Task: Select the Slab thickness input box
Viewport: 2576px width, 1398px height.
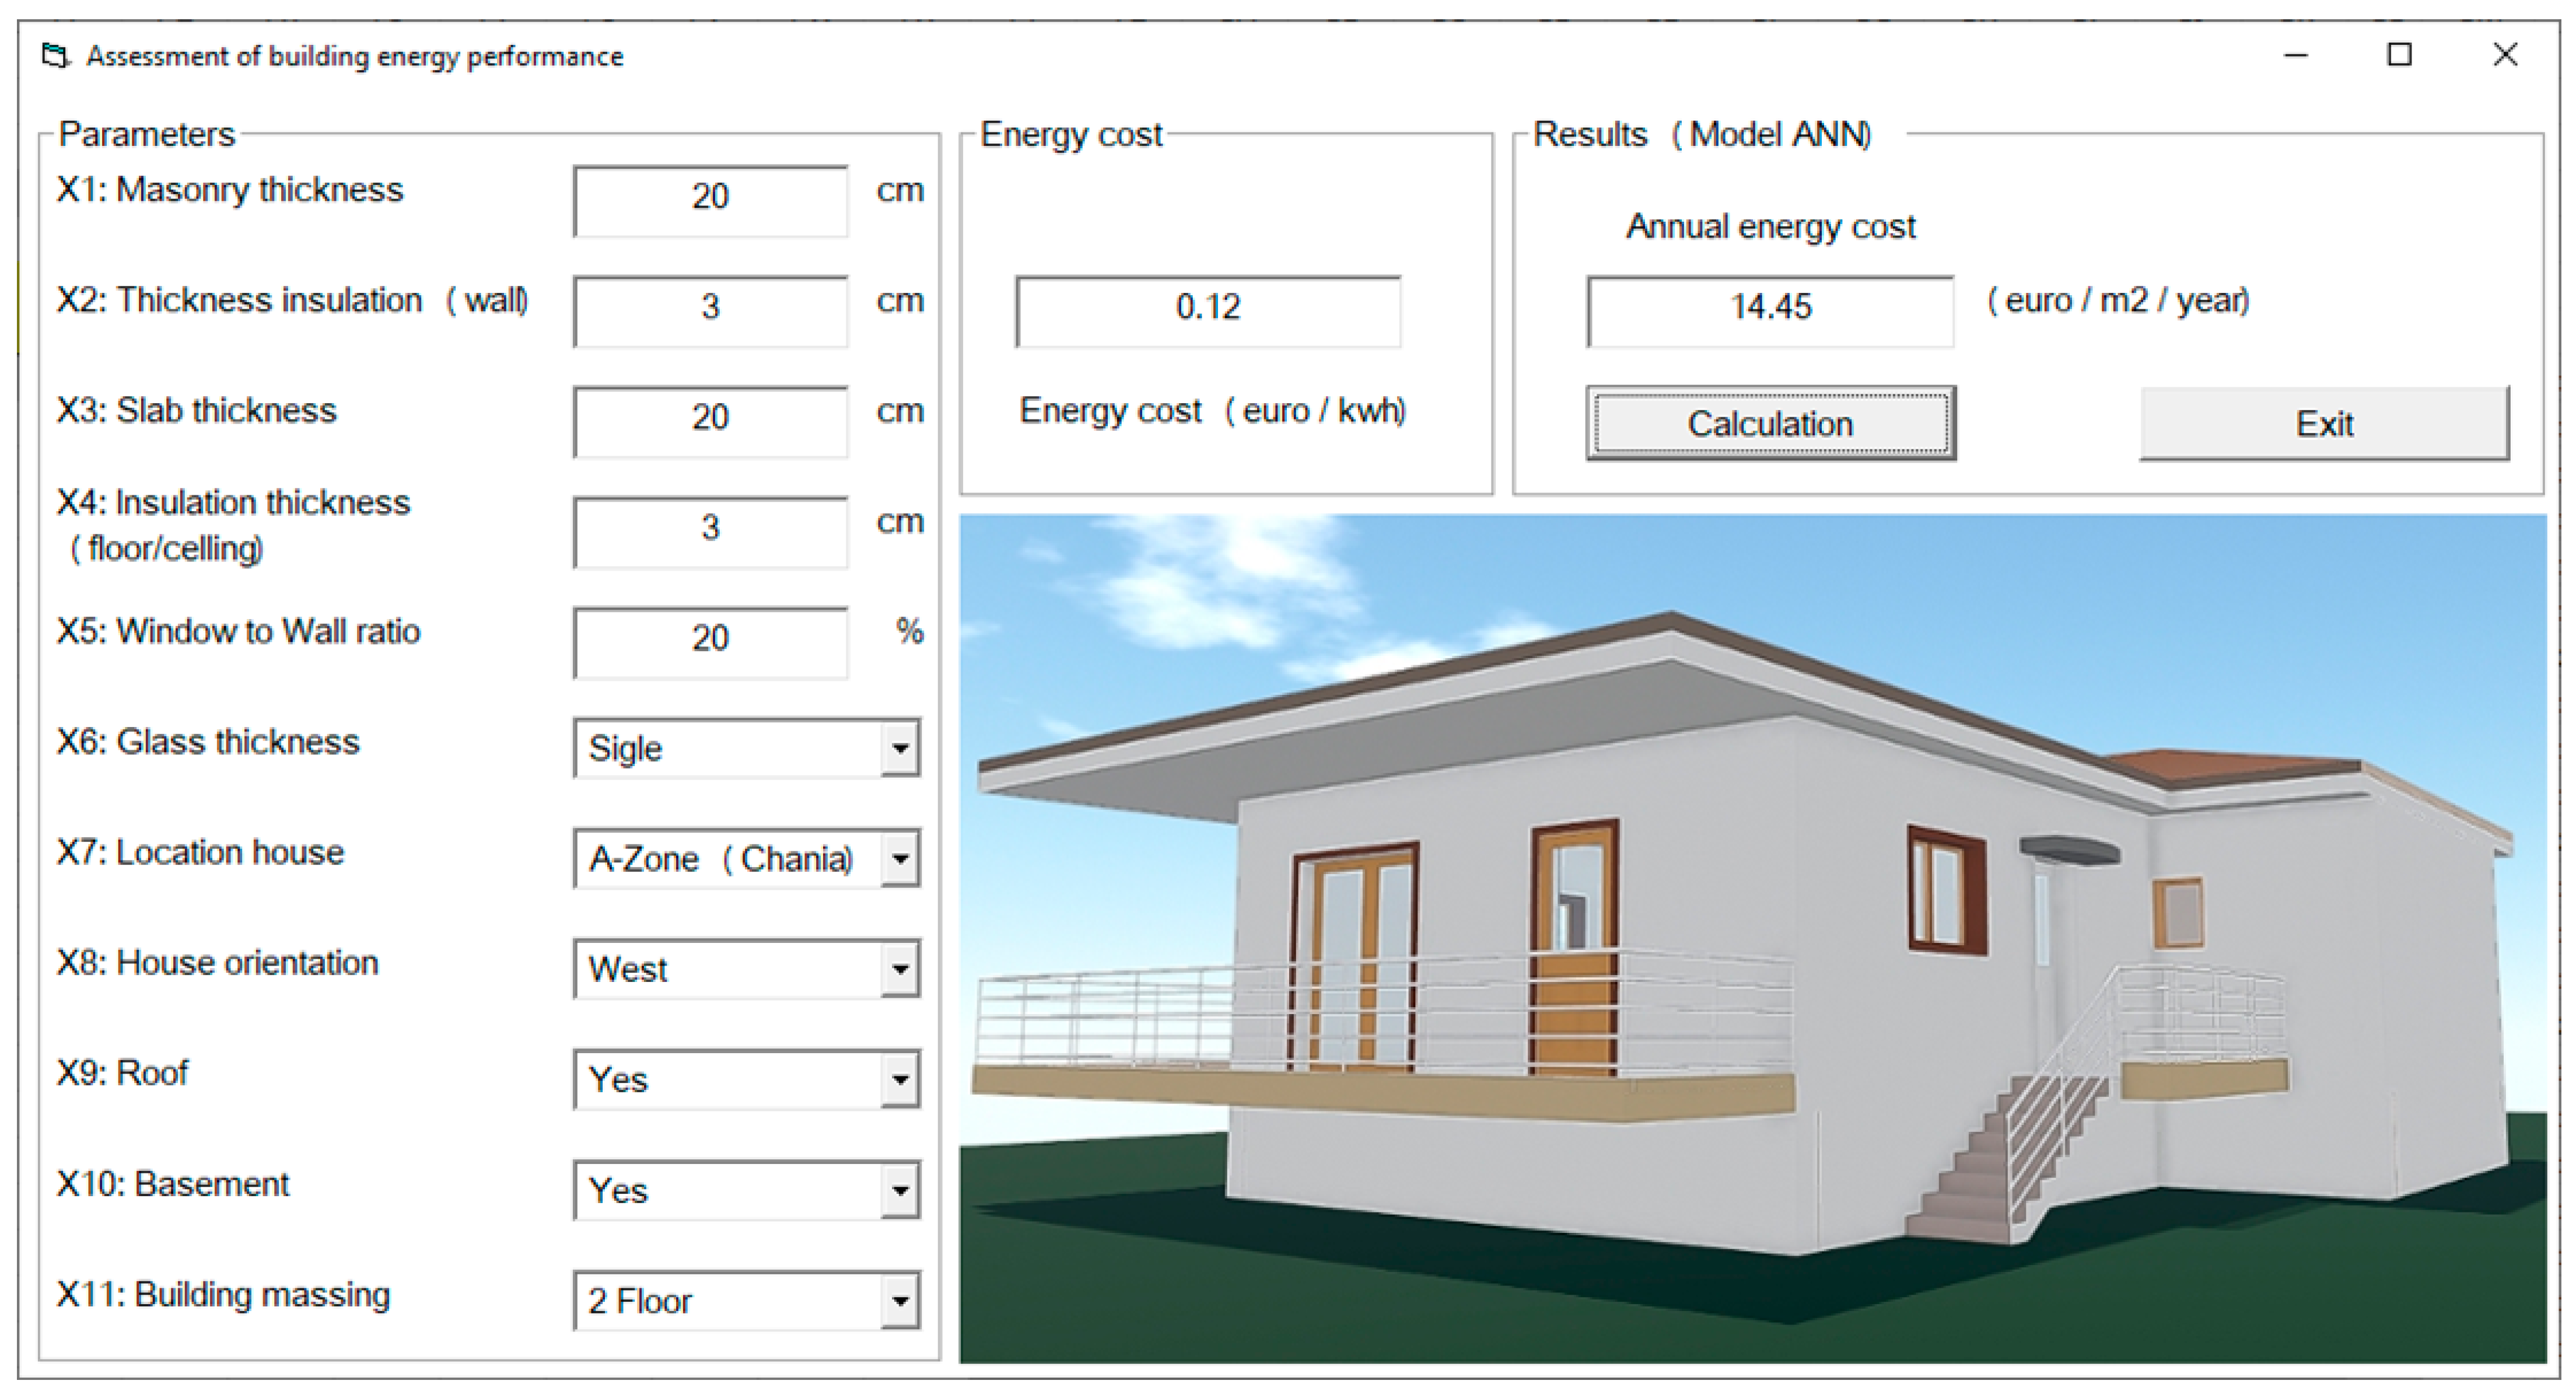Action: (x=710, y=421)
